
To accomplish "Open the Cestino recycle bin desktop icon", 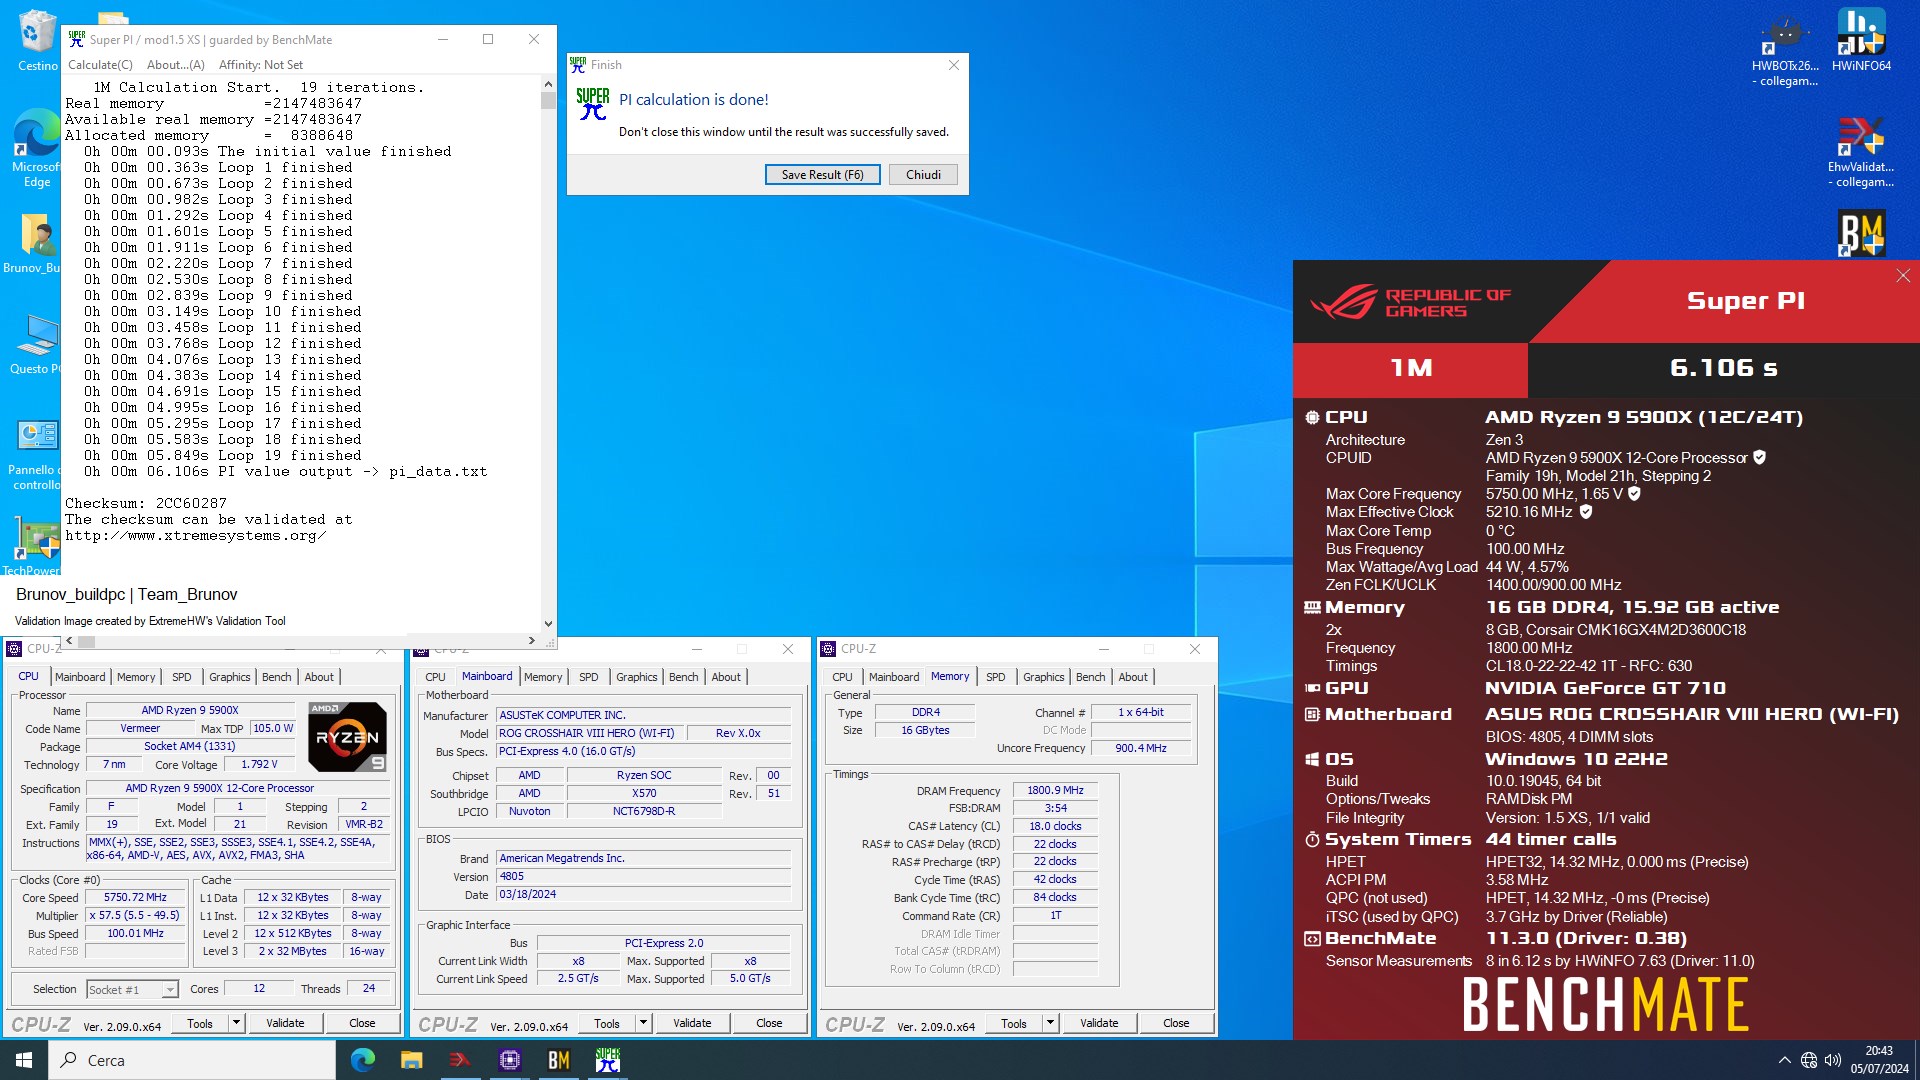I will click(x=37, y=40).
